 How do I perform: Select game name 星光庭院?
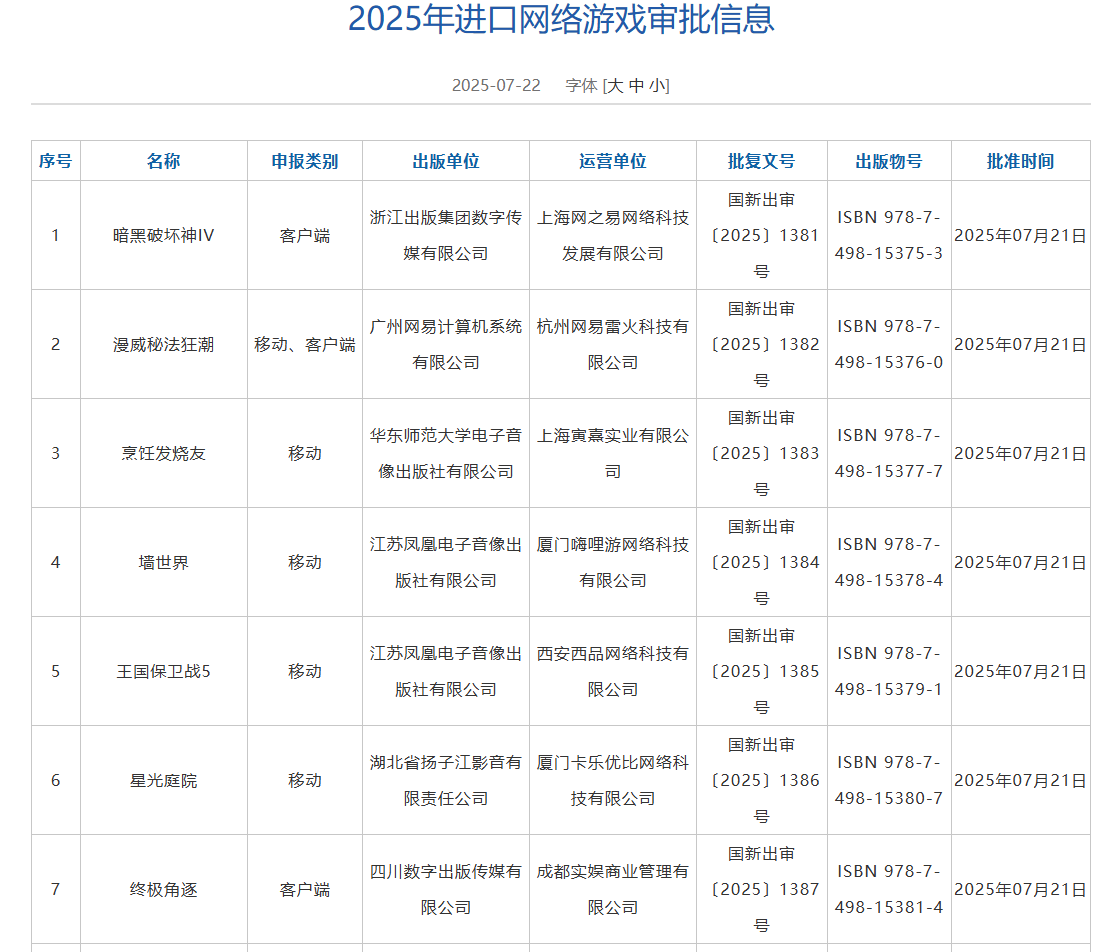164,780
